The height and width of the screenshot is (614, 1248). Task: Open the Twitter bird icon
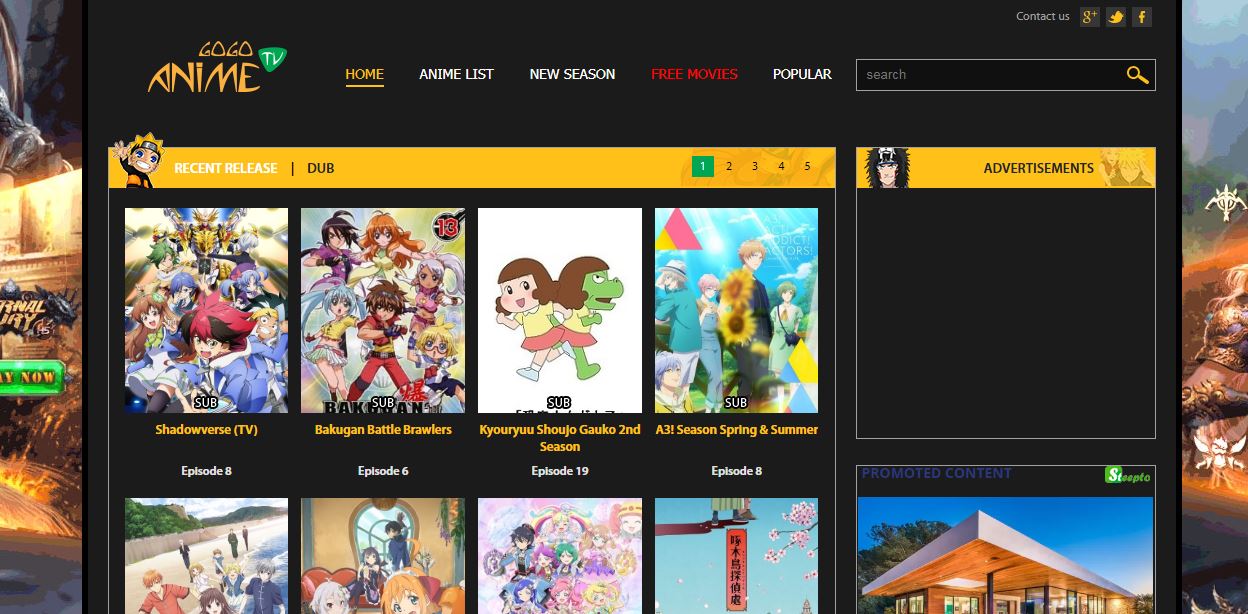(1115, 16)
